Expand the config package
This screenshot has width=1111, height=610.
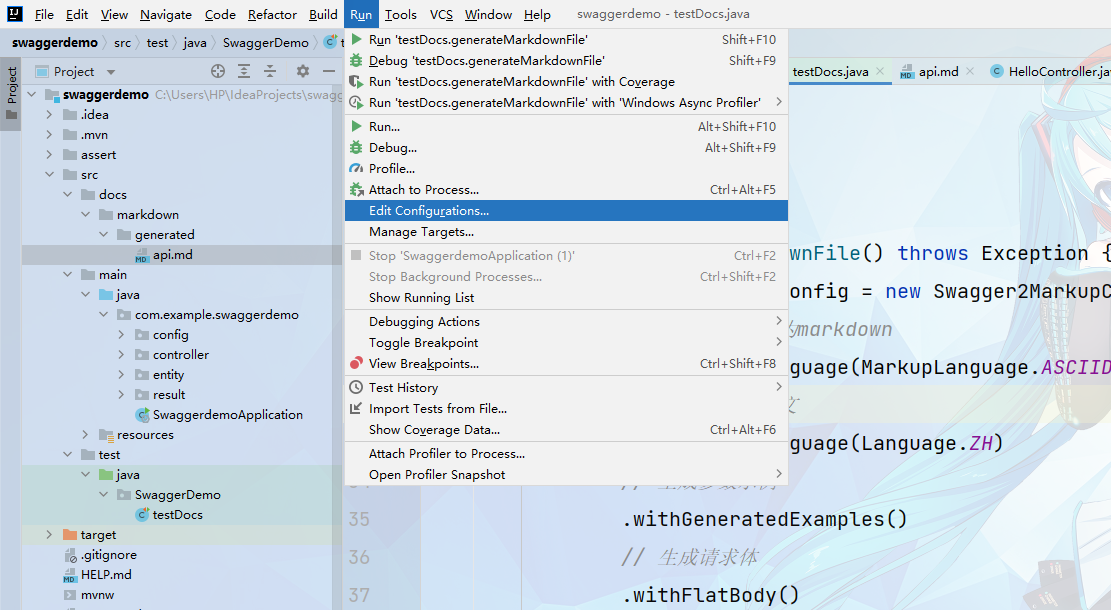click(121, 334)
